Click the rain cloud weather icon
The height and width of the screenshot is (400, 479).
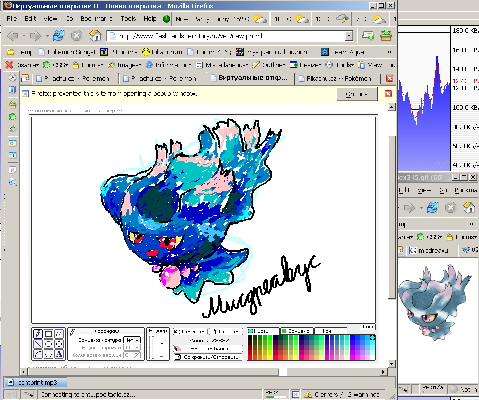[x=342, y=19]
